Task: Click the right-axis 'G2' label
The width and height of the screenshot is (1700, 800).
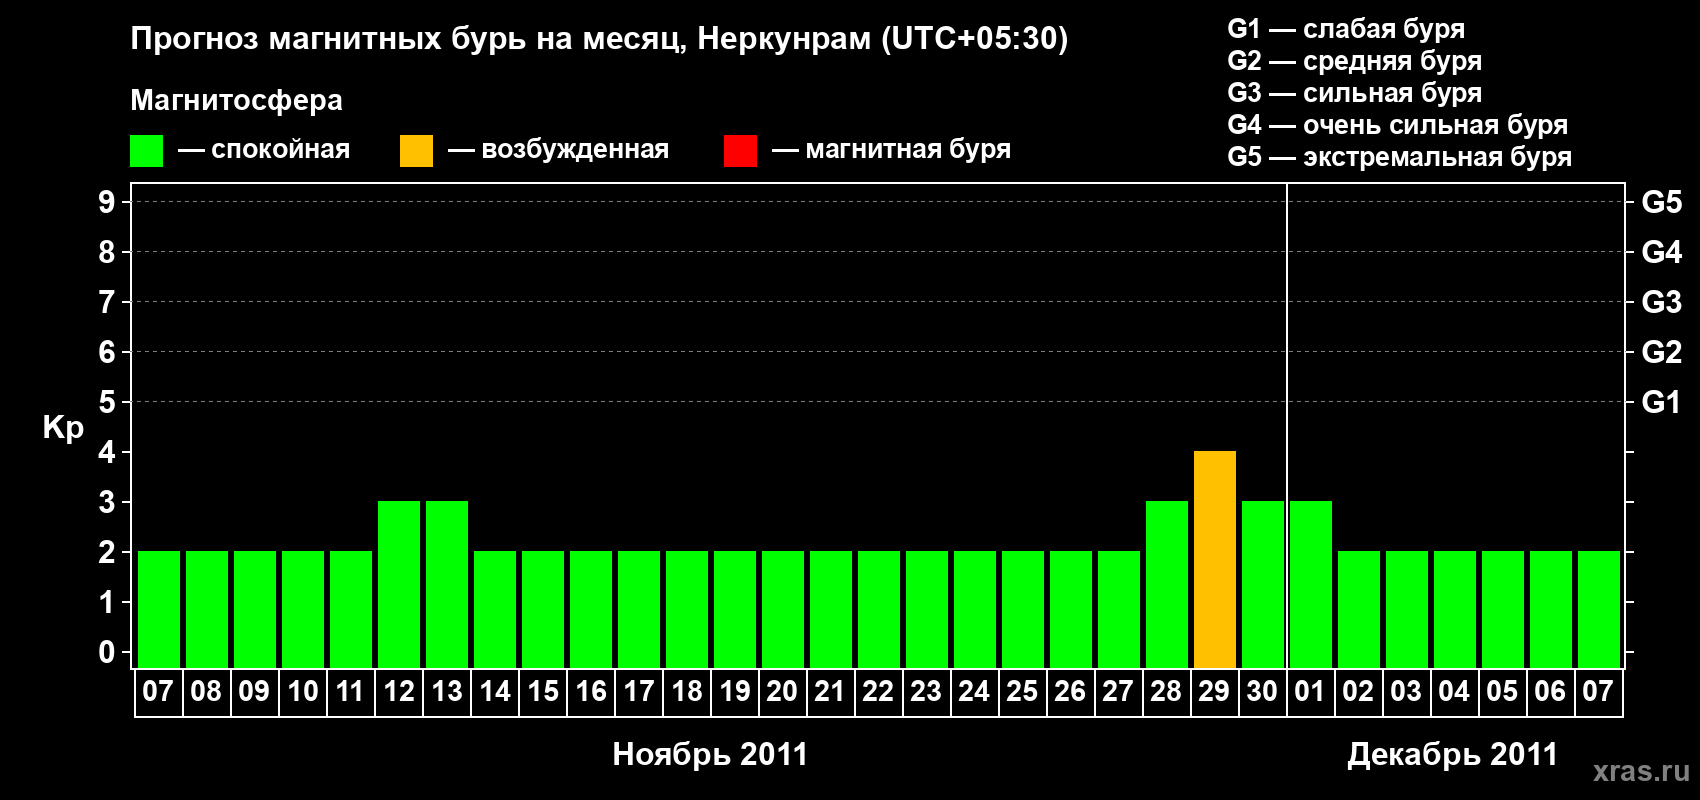Action: pyautogui.click(x=1661, y=352)
